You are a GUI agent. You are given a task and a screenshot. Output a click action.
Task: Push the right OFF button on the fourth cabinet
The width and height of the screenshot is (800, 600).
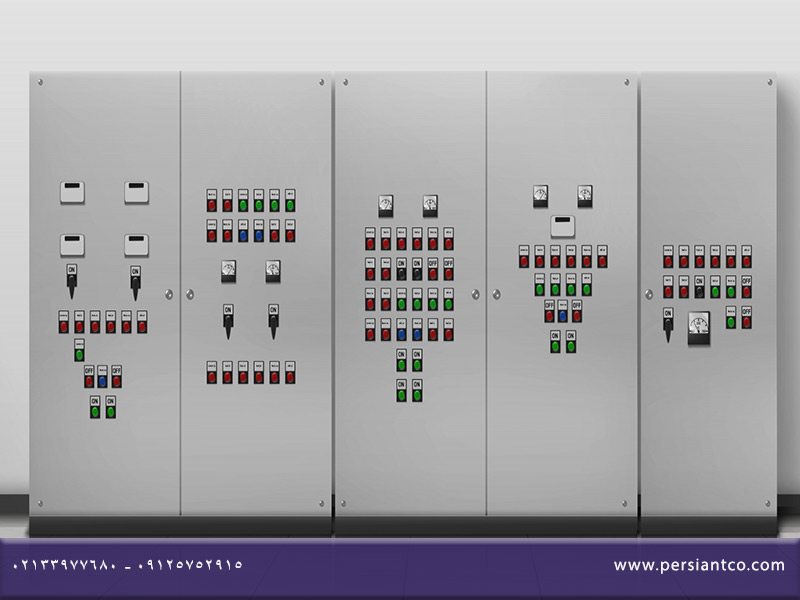(577, 311)
